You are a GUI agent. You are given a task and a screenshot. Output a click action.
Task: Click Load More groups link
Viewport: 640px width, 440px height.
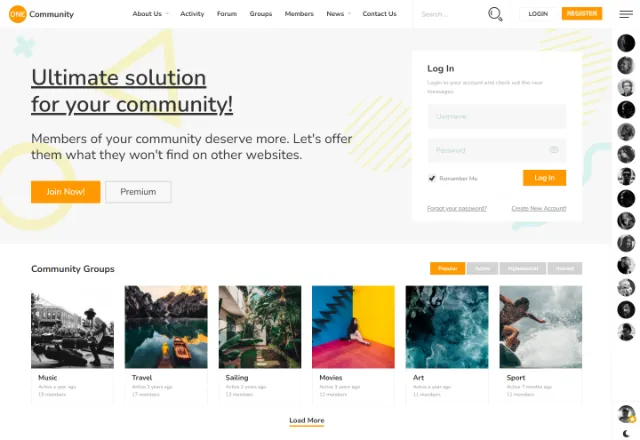click(x=307, y=420)
